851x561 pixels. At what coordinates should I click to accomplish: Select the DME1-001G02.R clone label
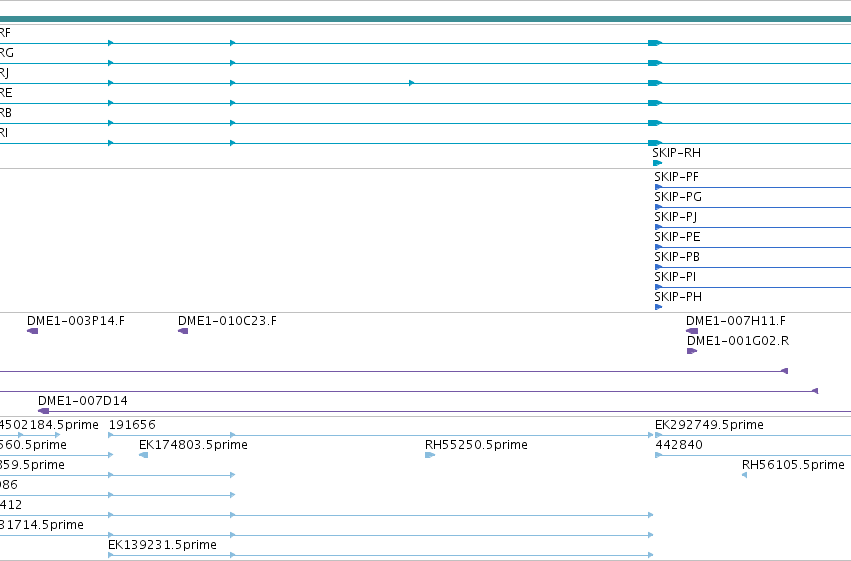click(x=738, y=341)
